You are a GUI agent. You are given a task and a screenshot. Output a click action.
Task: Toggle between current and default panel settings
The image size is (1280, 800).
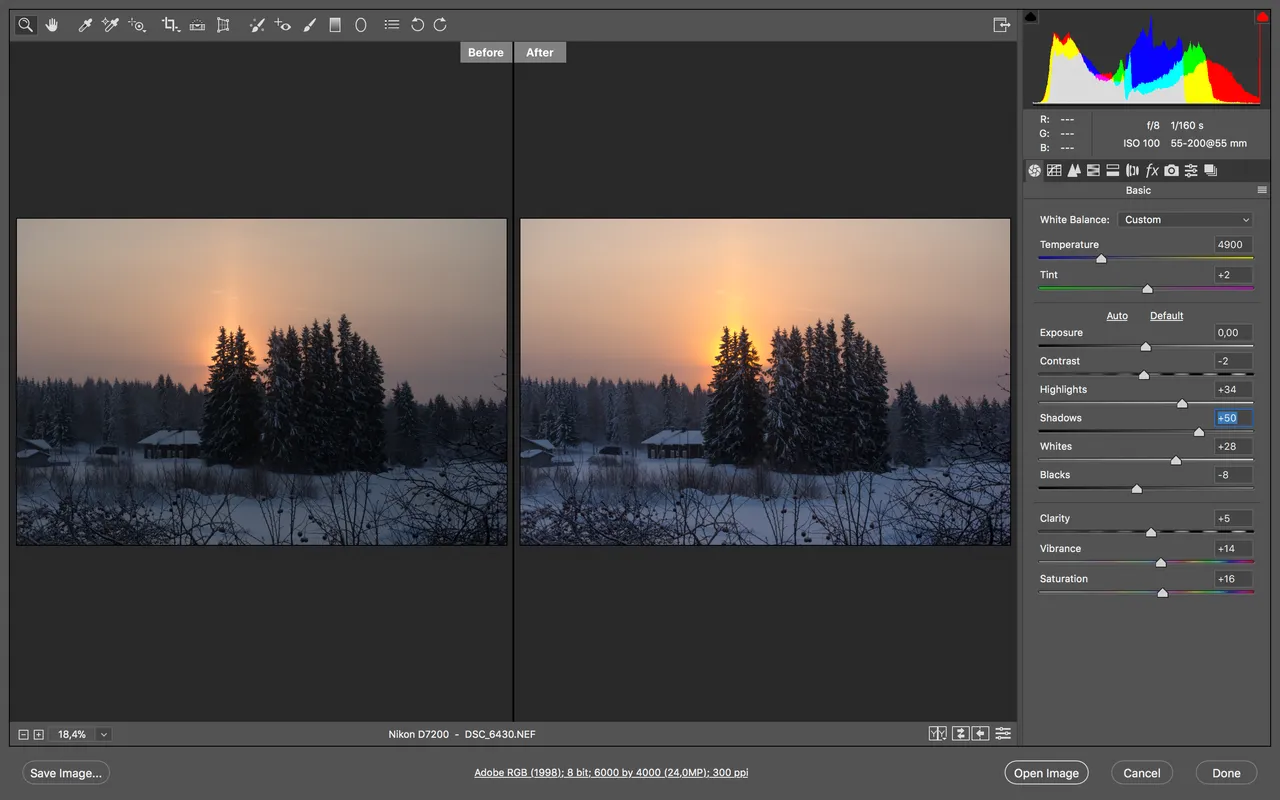1003,734
